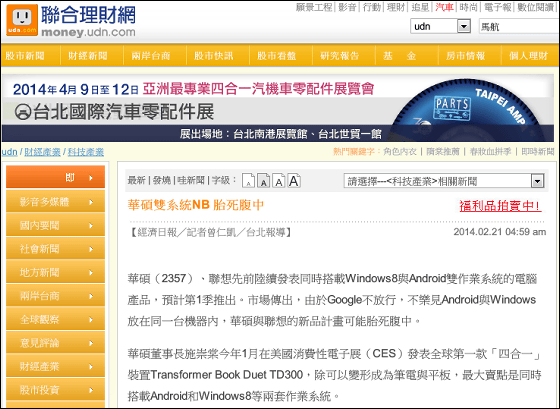This screenshot has width=560, height=409.
Task: Click hot keyword 商業推薦
Action: (443, 152)
